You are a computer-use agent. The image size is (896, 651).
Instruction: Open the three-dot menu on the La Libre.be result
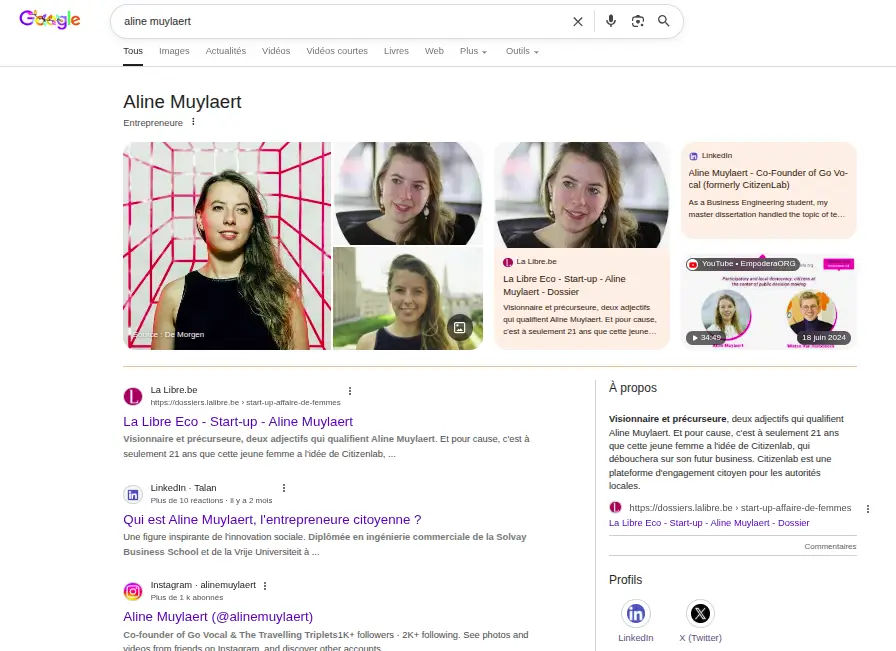[x=349, y=391]
